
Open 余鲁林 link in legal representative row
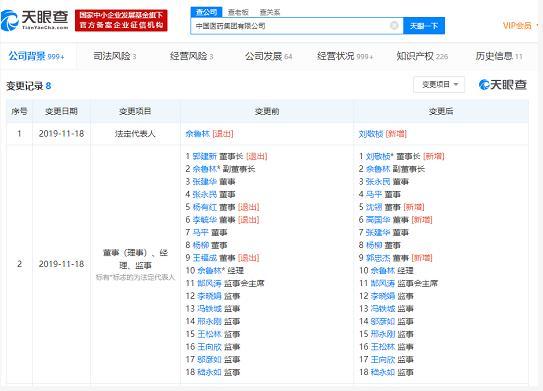point(198,134)
